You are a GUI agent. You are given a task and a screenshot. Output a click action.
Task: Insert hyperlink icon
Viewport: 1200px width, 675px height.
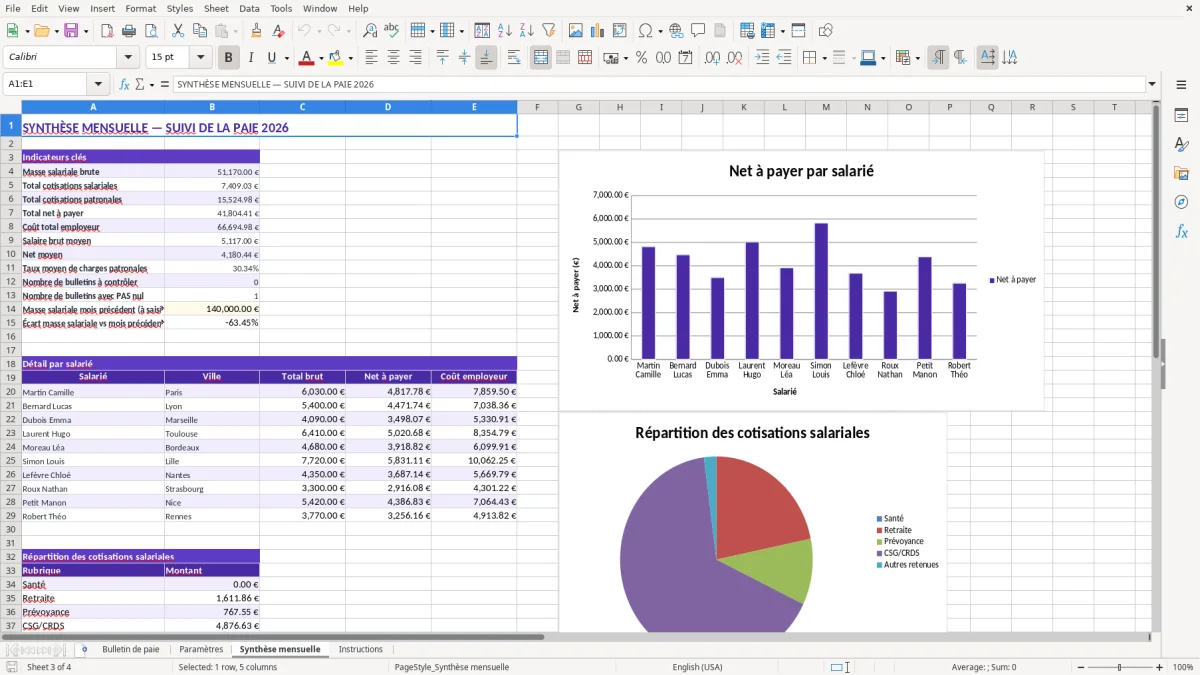click(676, 31)
